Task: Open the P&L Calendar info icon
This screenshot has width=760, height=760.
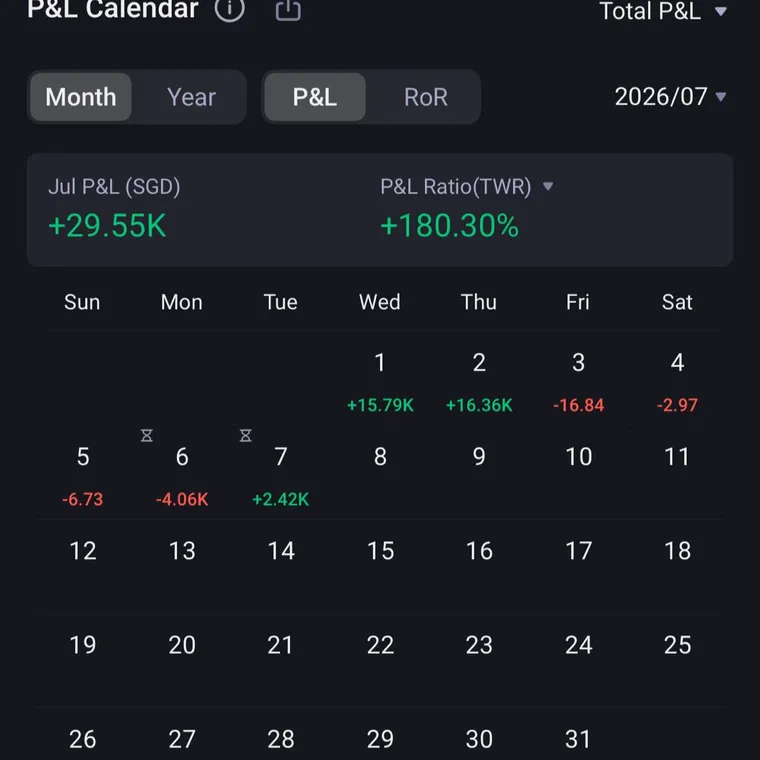Action: [x=230, y=8]
